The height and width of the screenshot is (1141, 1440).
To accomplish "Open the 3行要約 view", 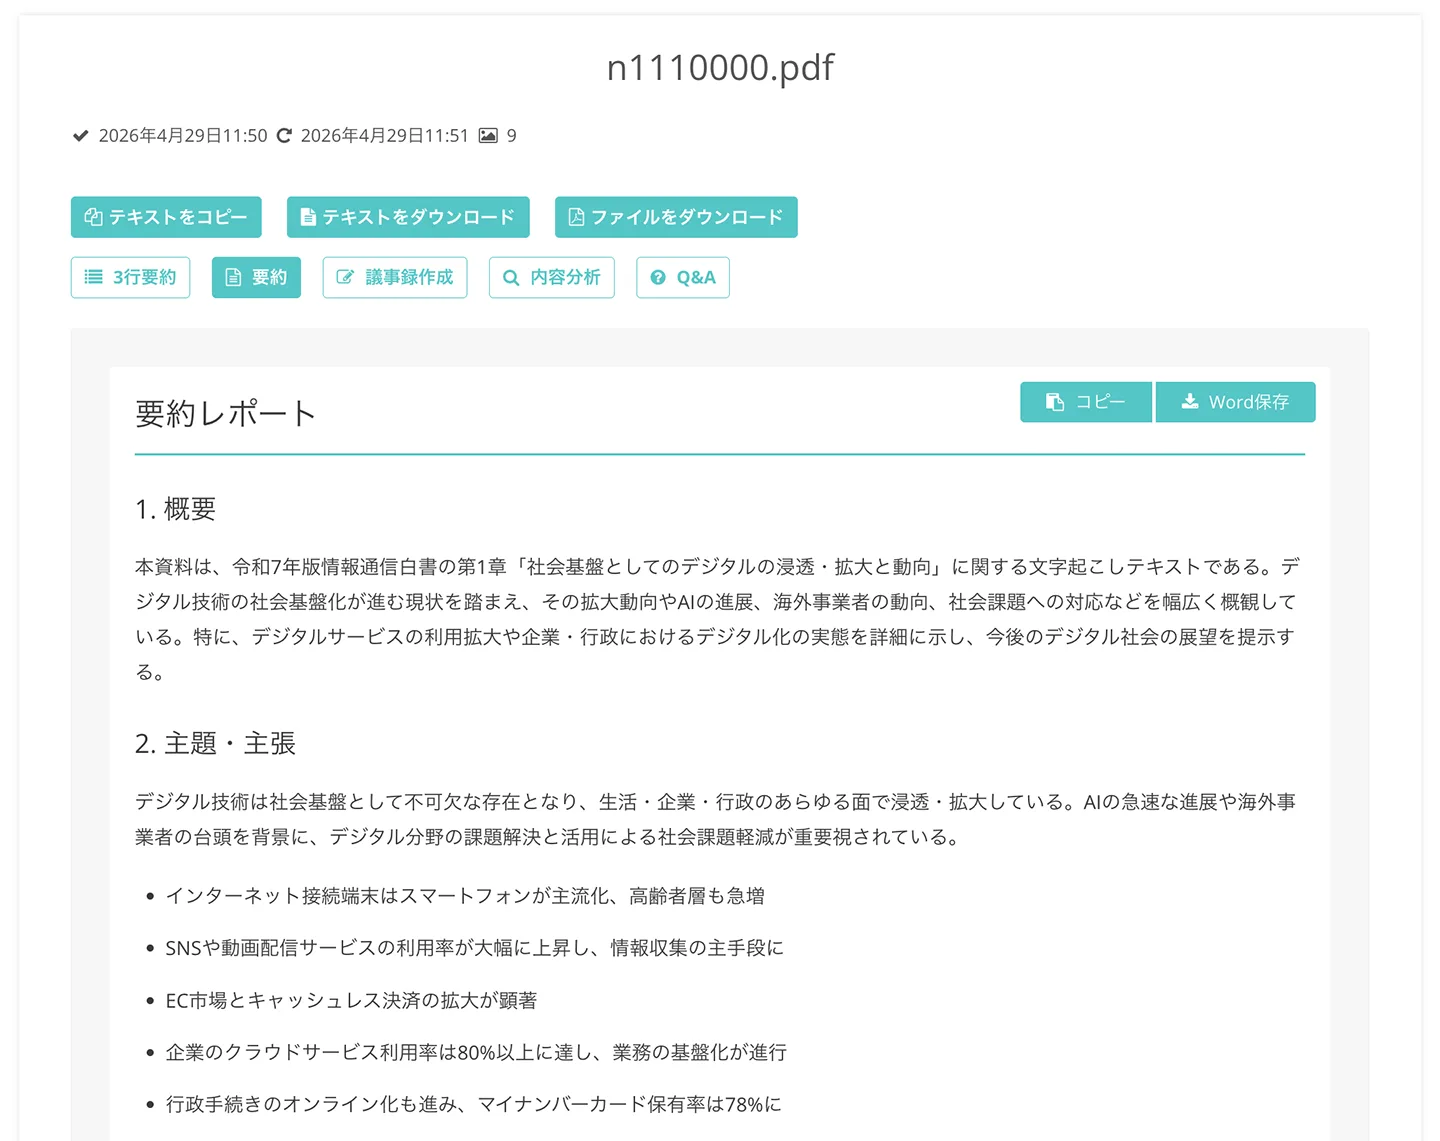I will (130, 277).
